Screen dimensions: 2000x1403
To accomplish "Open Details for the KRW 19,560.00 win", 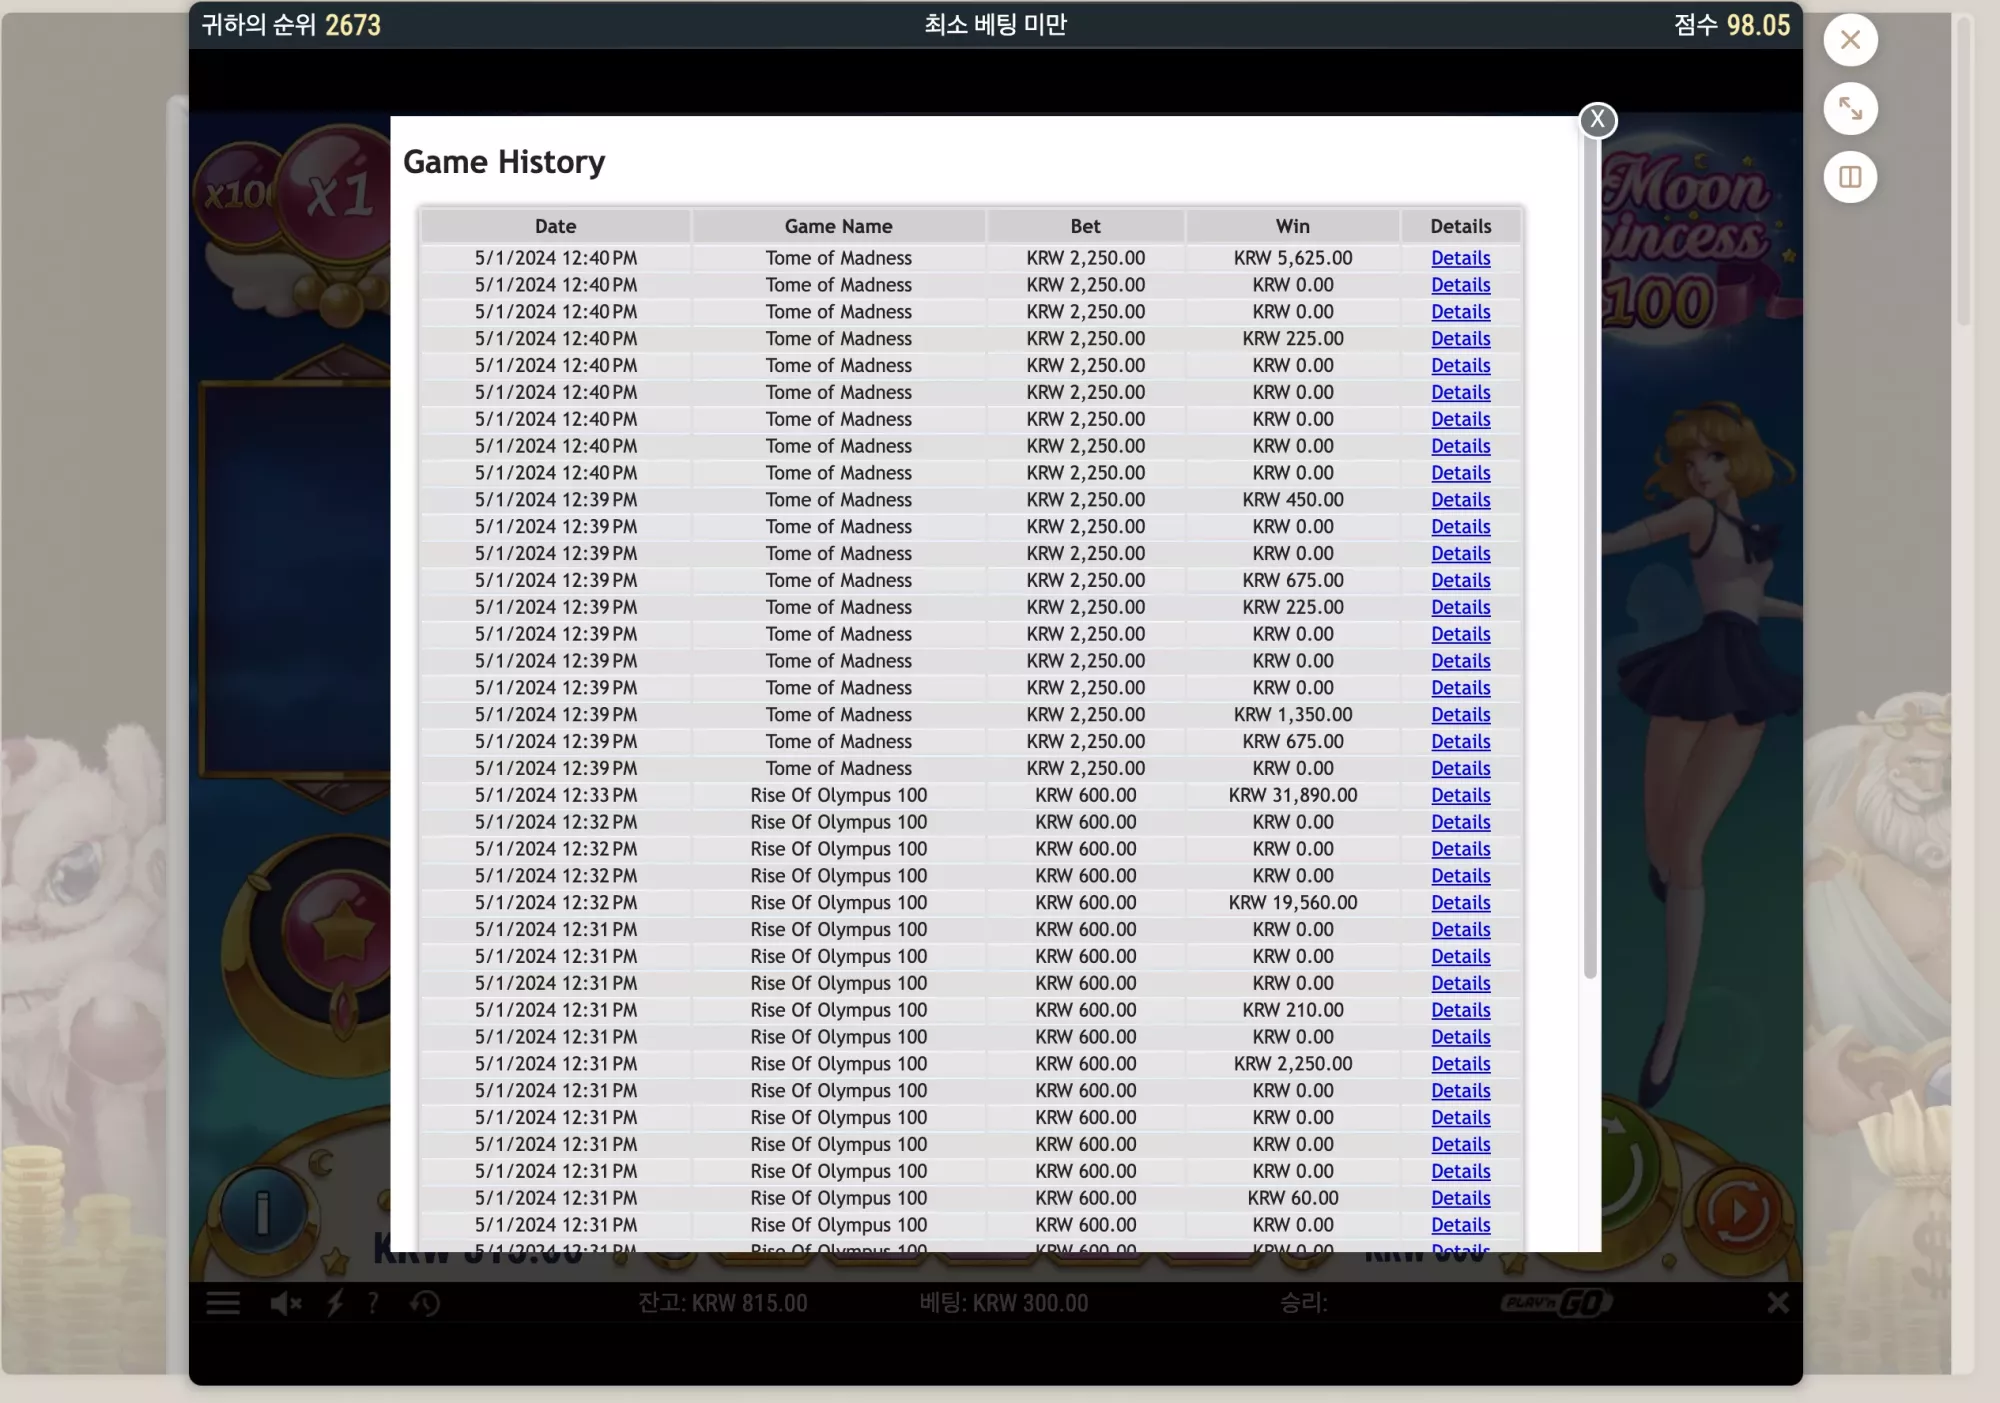I will tap(1460, 902).
